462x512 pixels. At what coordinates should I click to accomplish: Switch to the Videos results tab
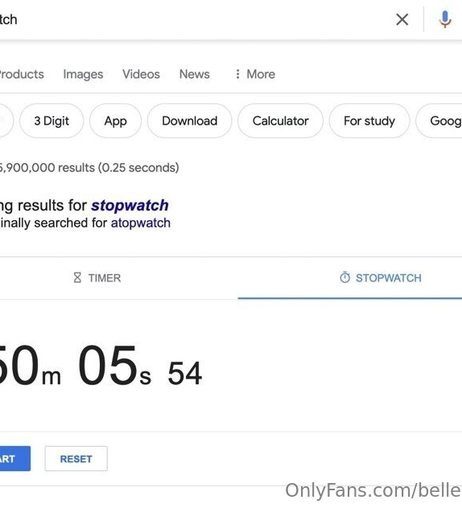(x=141, y=74)
